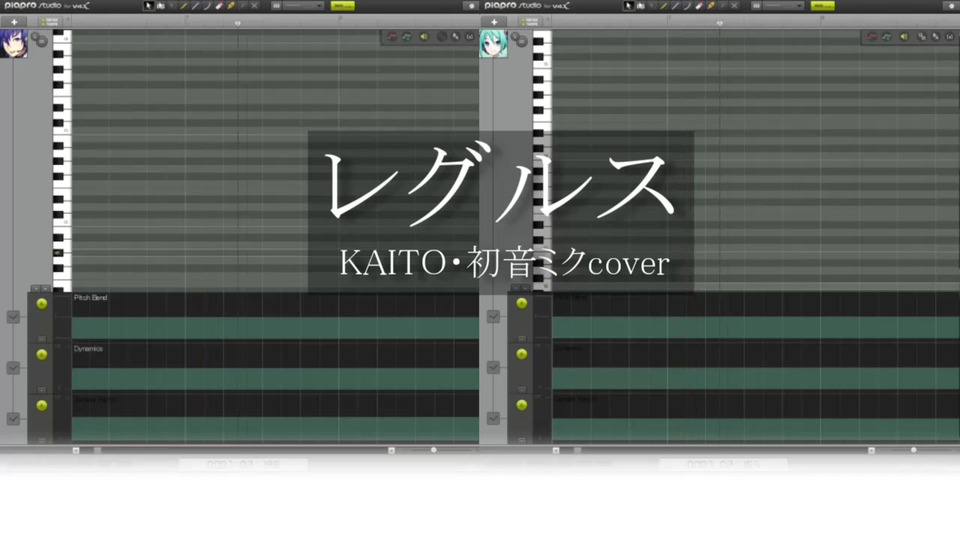Click the green button in right editor toolbar
960x540 pixels.
822,6
